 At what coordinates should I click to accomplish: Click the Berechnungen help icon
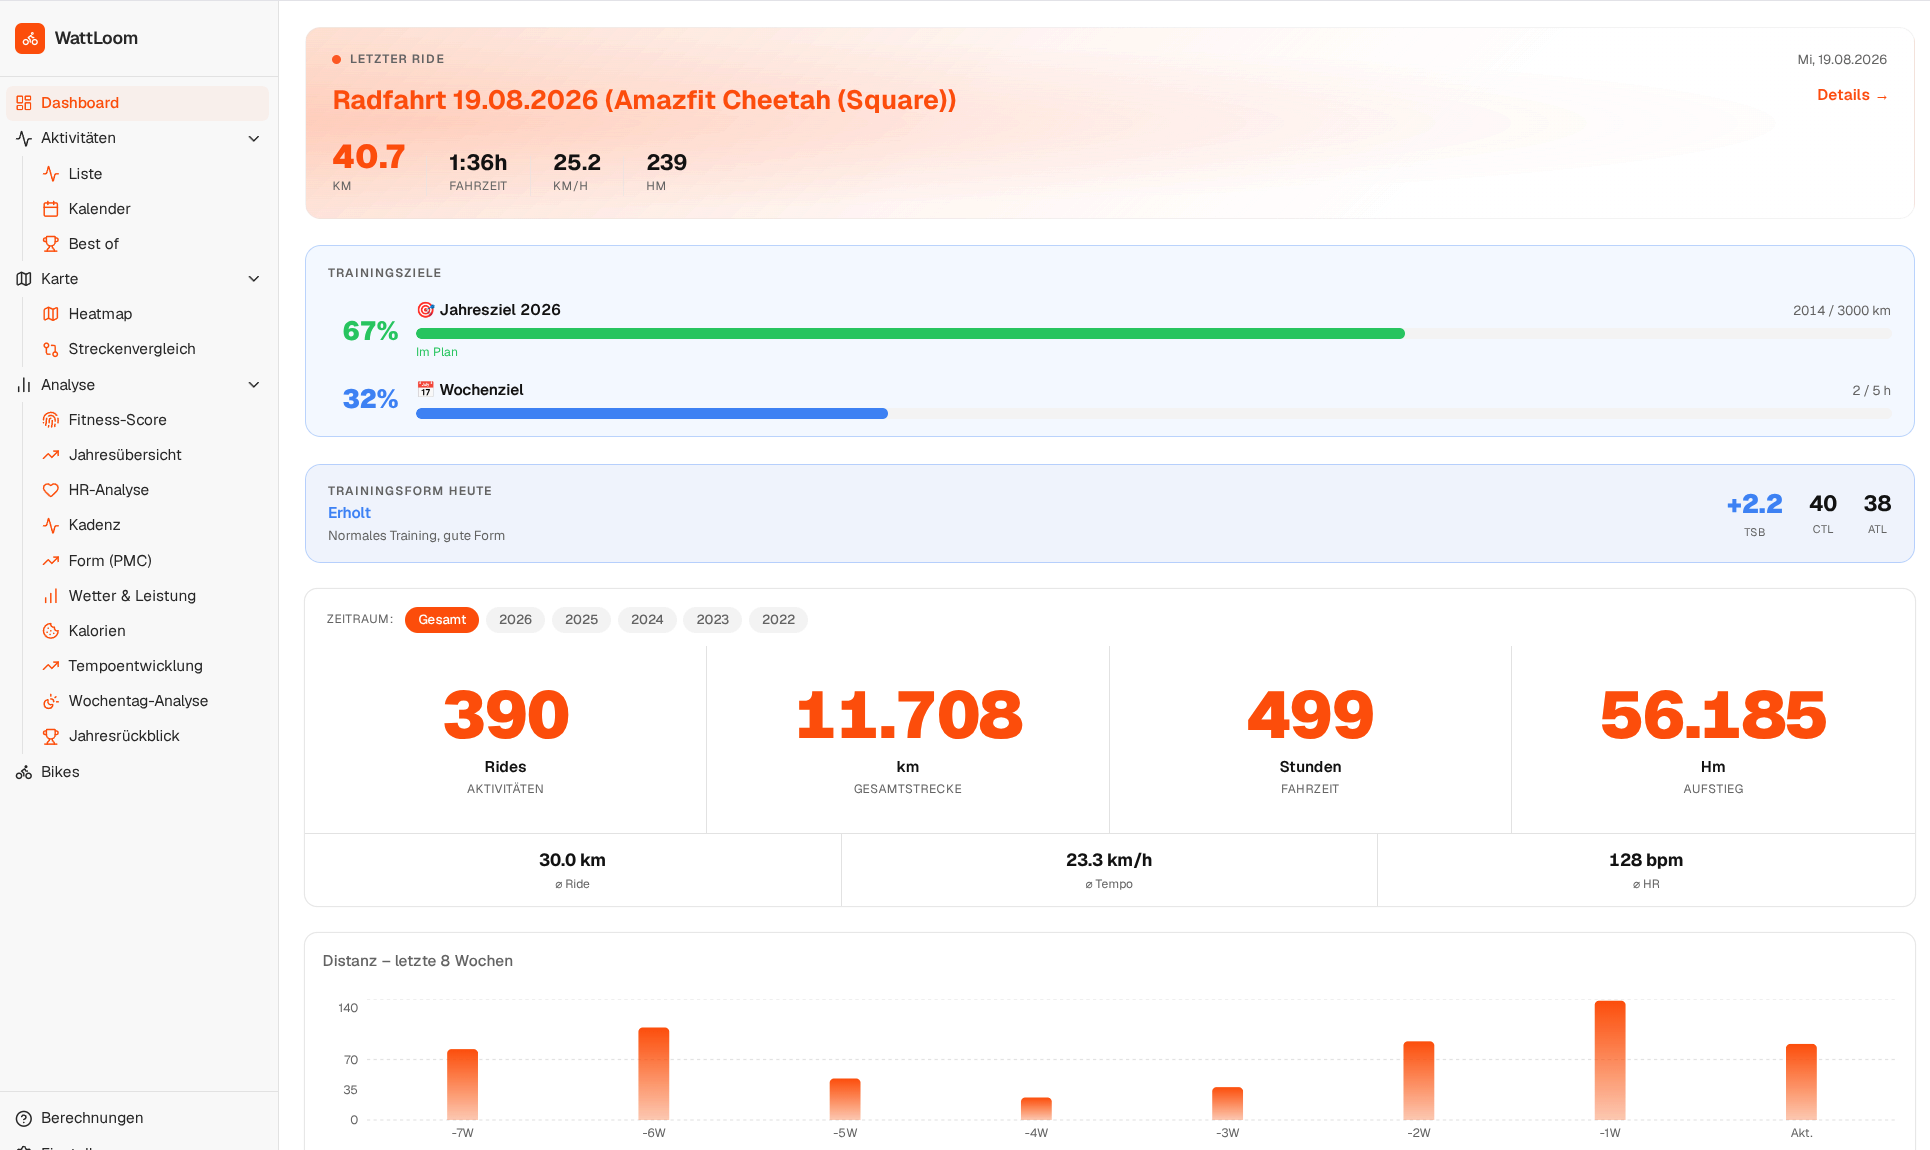click(x=24, y=1118)
